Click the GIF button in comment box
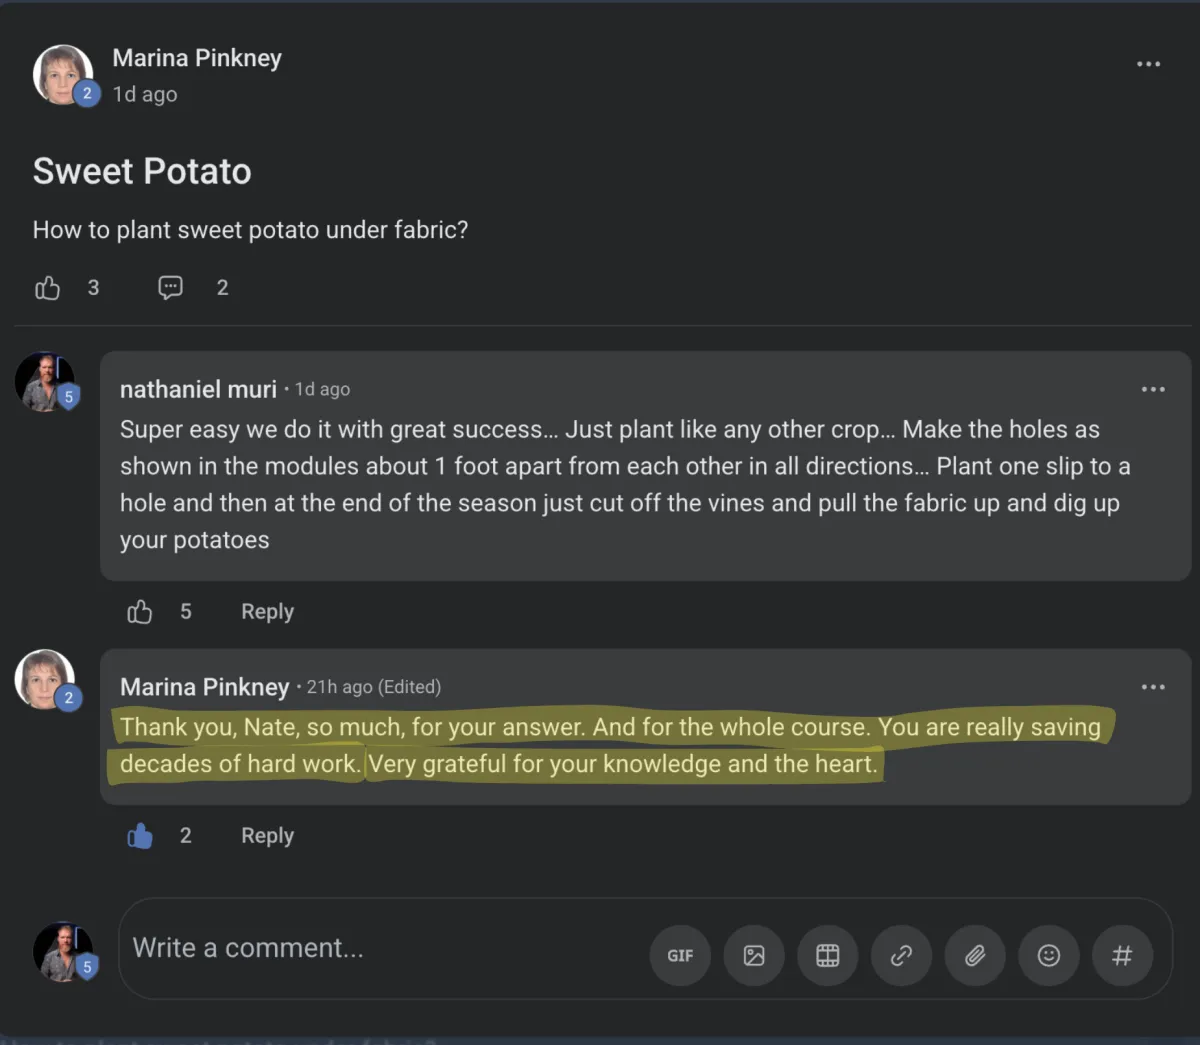This screenshot has height=1045, width=1200. tap(680, 955)
